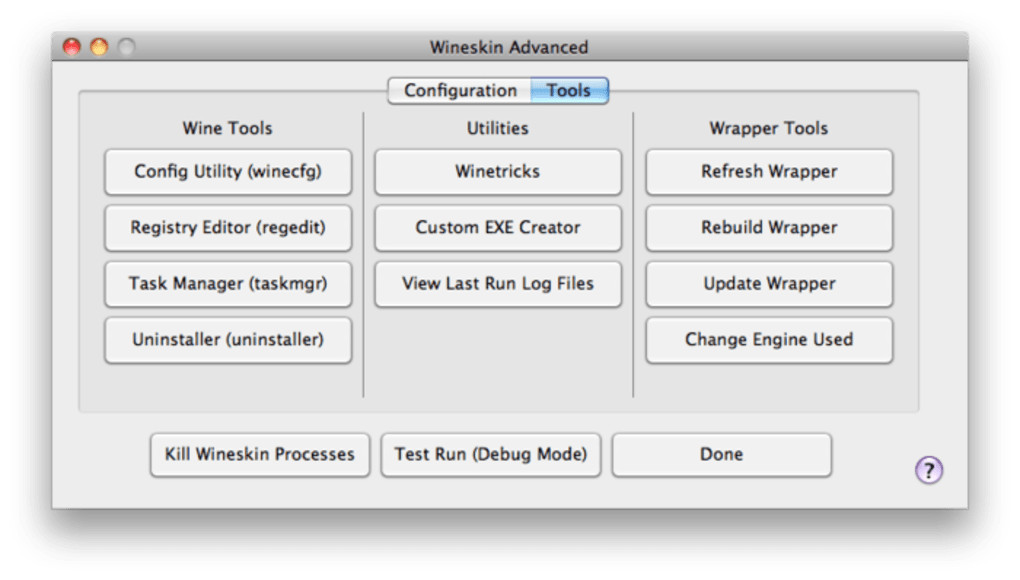Launch Custom EXE Creator
The image size is (1020, 580).
coord(498,228)
